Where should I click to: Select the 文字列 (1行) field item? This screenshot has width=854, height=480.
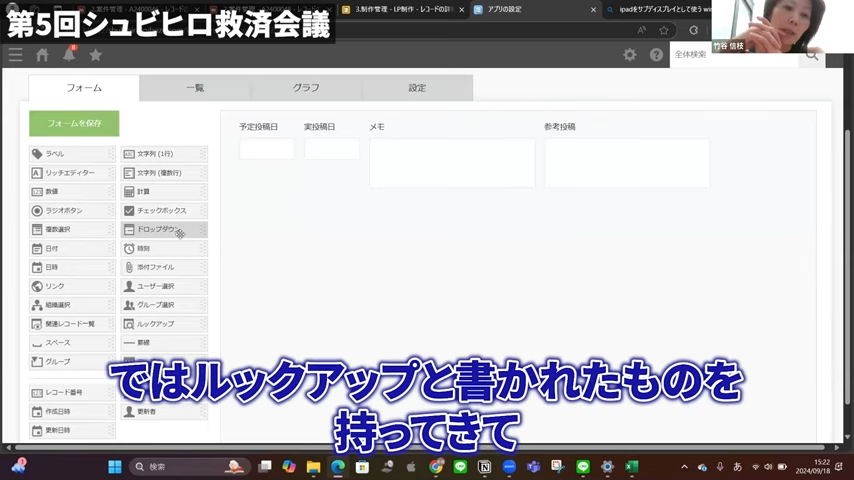click(x=164, y=154)
